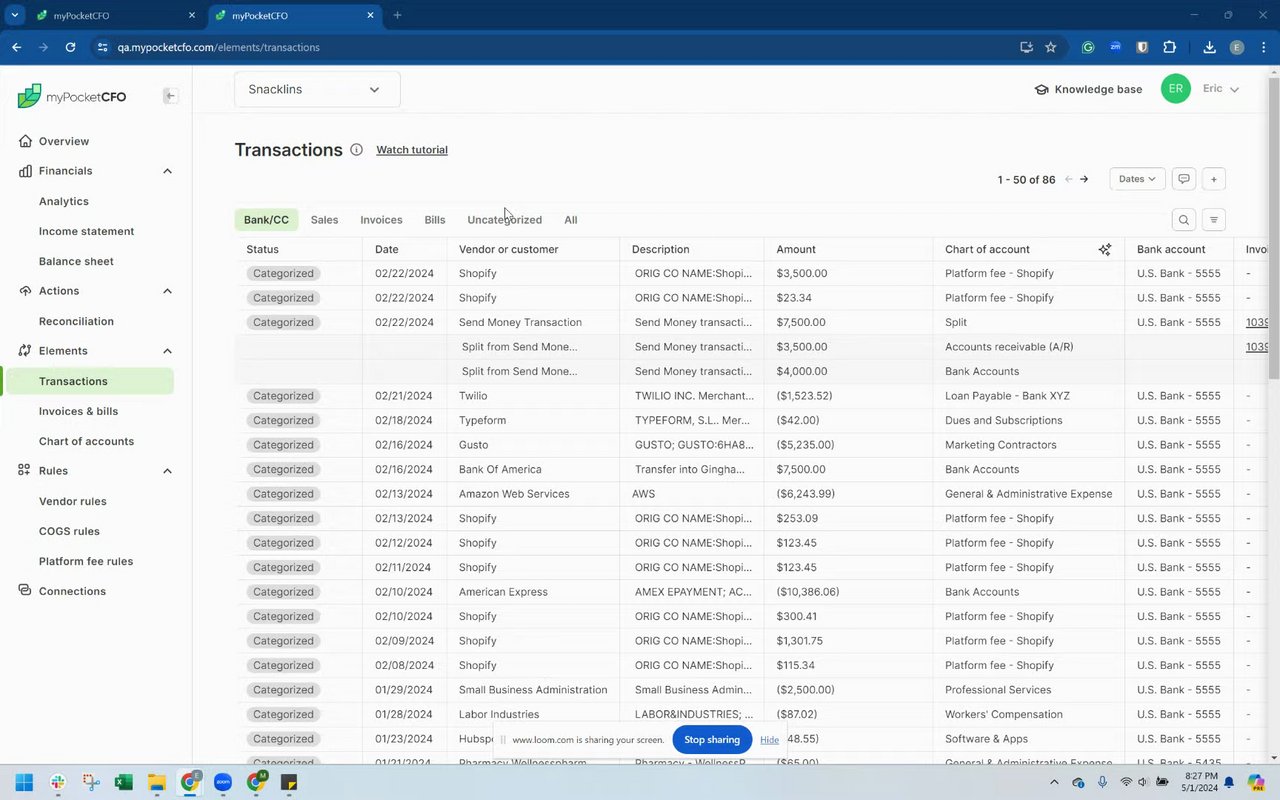The width and height of the screenshot is (1280, 800).
Task: Collapse the Actions section
Action: point(167,291)
